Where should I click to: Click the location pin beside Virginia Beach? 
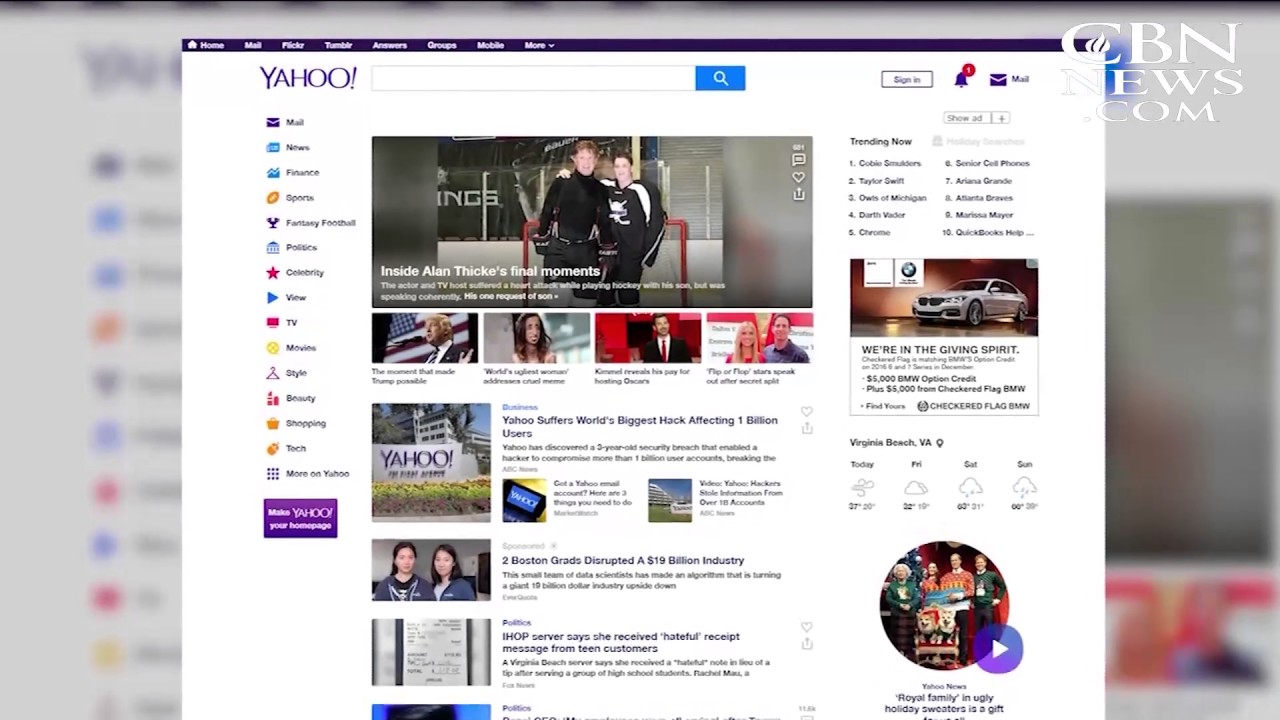pyautogui.click(x=939, y=442)
